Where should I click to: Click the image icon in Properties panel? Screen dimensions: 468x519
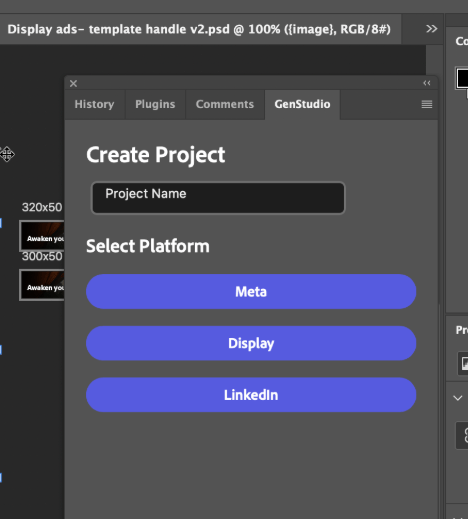464,363
